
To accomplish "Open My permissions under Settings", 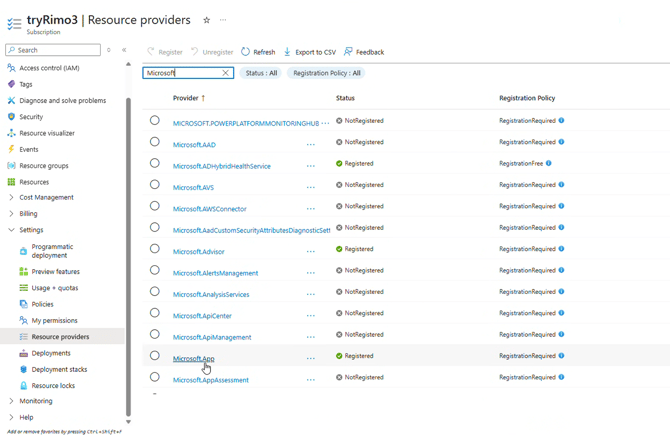I will pos(54,320).
